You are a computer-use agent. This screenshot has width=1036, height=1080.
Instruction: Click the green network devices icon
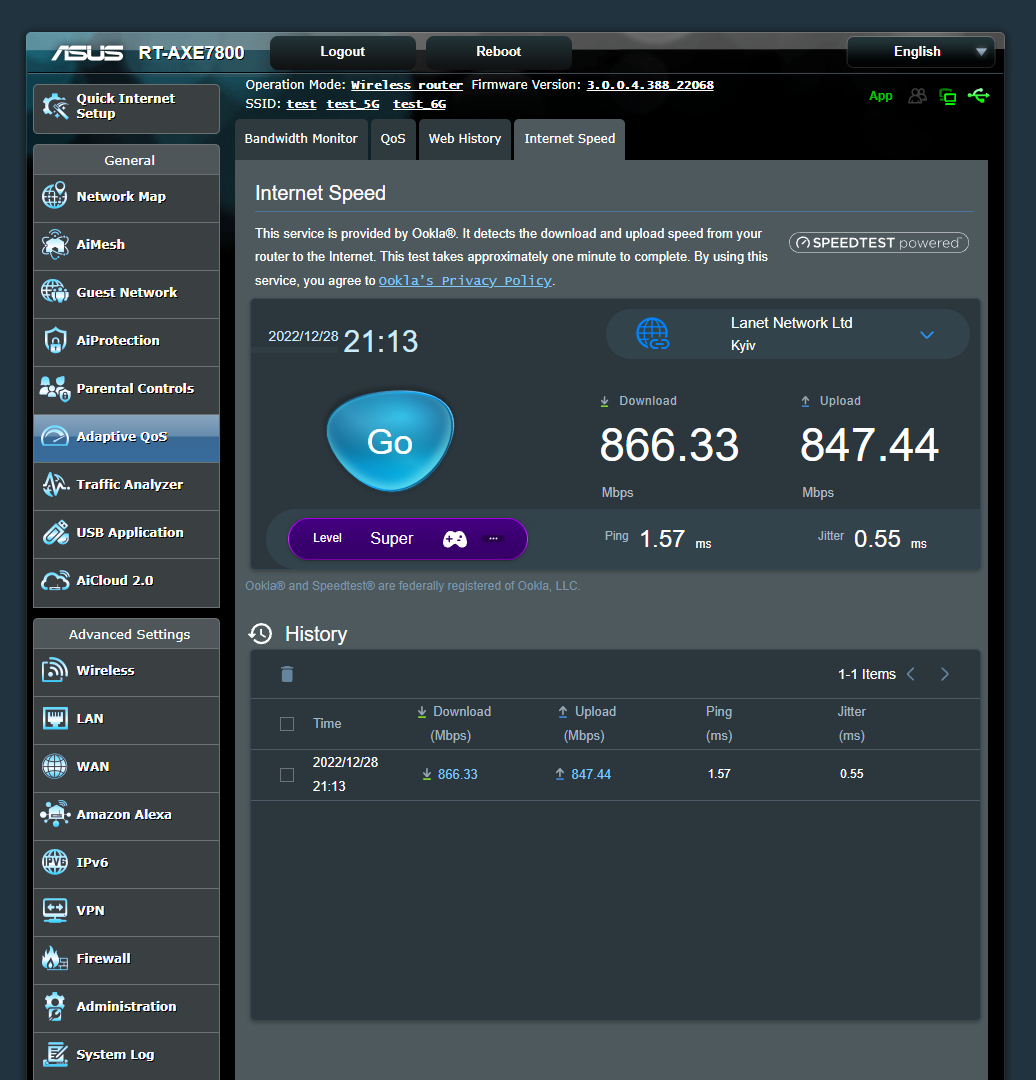click(x=948, y=96)
